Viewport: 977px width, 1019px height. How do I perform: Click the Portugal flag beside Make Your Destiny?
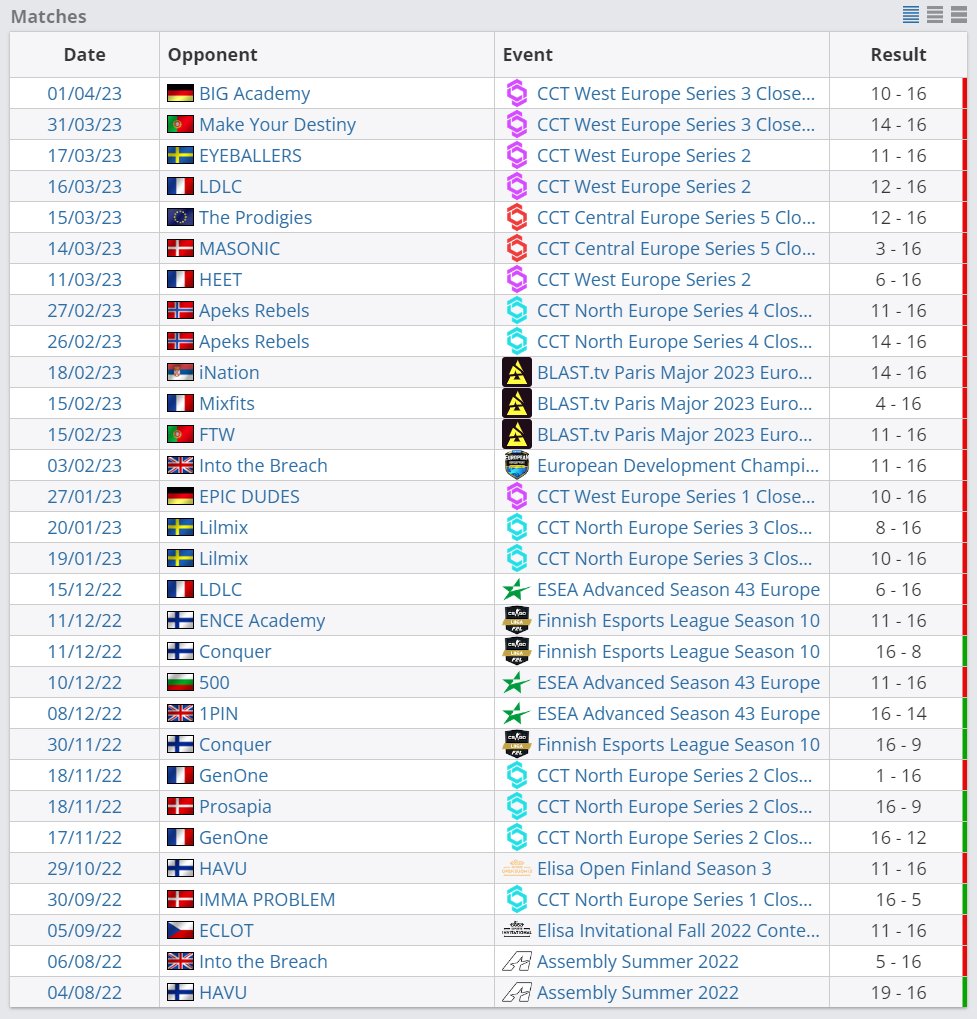[180, 124]
